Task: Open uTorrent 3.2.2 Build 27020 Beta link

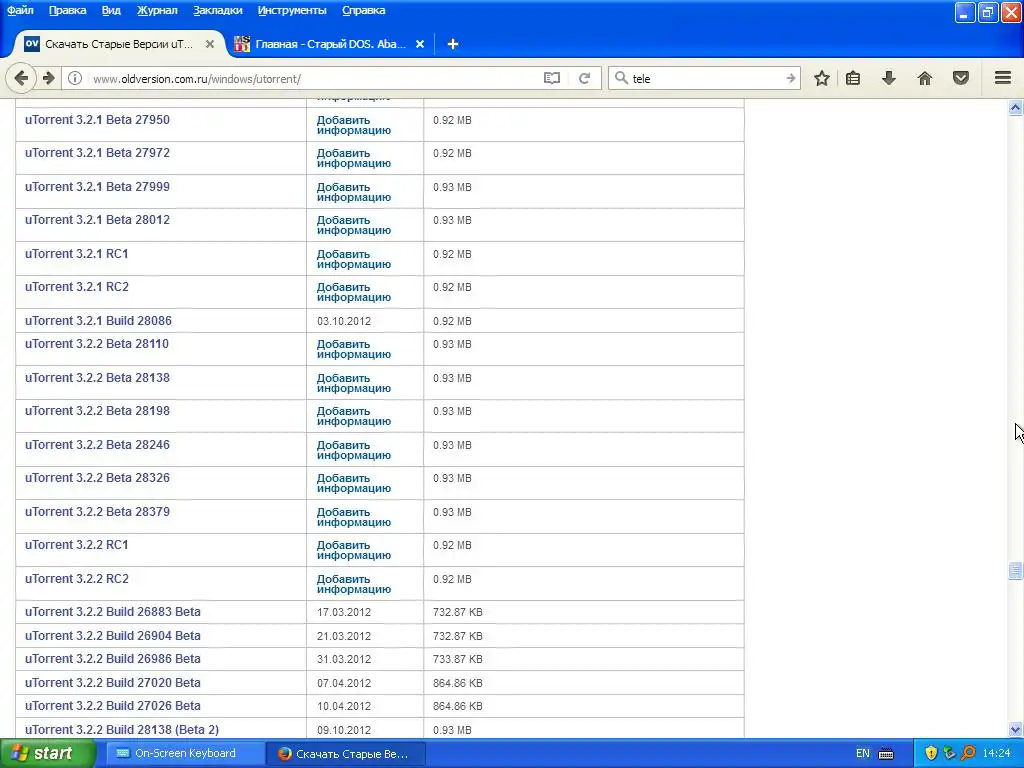Action: point(113,682)
